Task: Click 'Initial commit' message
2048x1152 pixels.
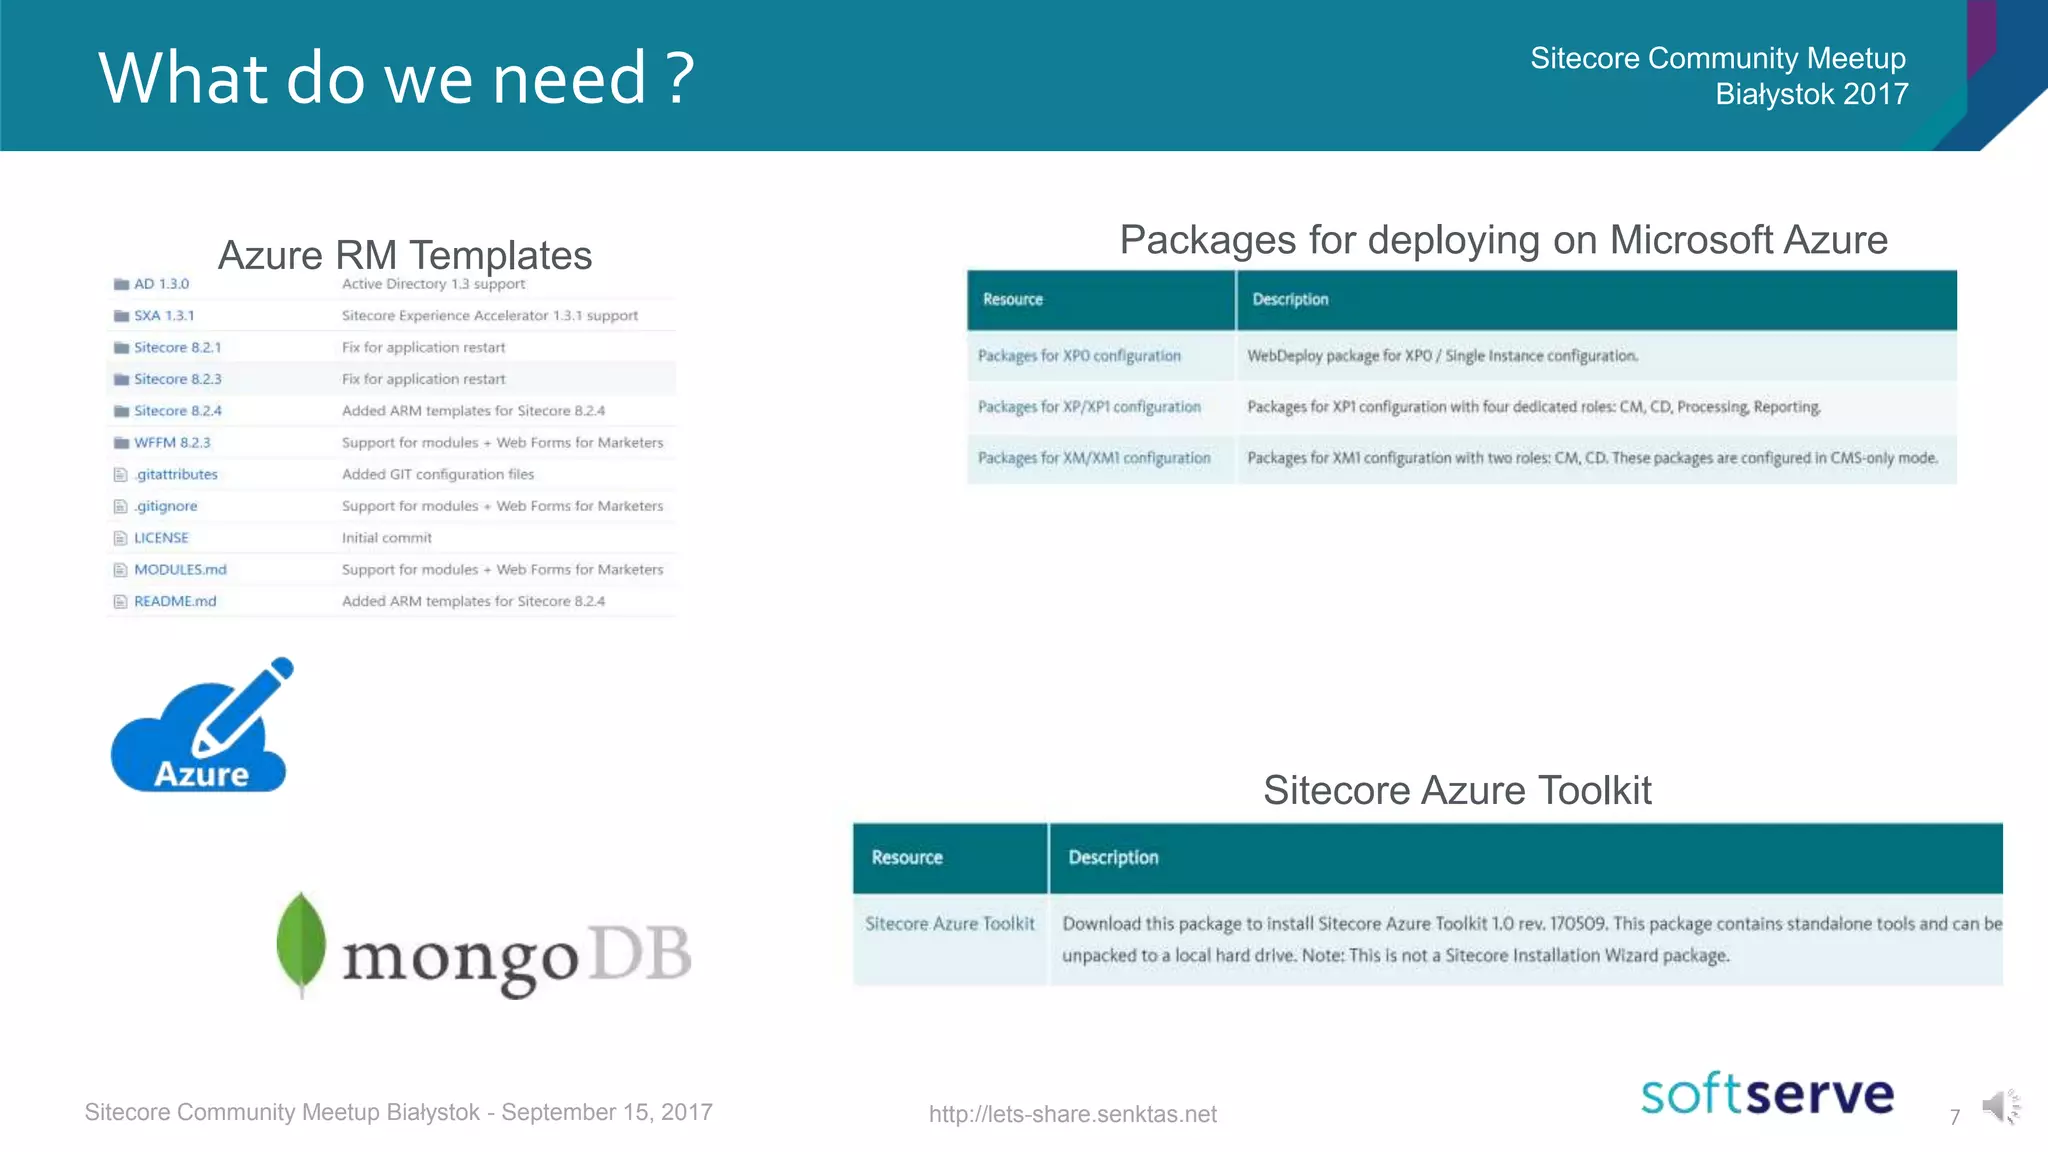Action: point(387,538)
